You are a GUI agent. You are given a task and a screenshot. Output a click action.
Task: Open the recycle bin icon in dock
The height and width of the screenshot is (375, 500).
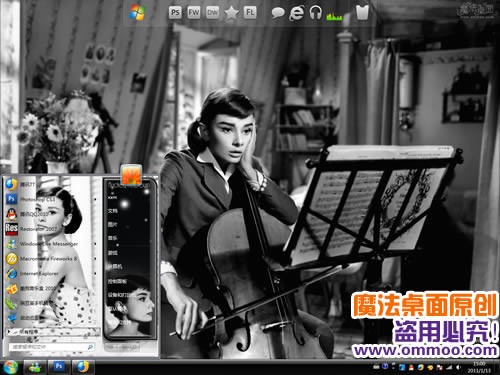[x=362, y=13]
